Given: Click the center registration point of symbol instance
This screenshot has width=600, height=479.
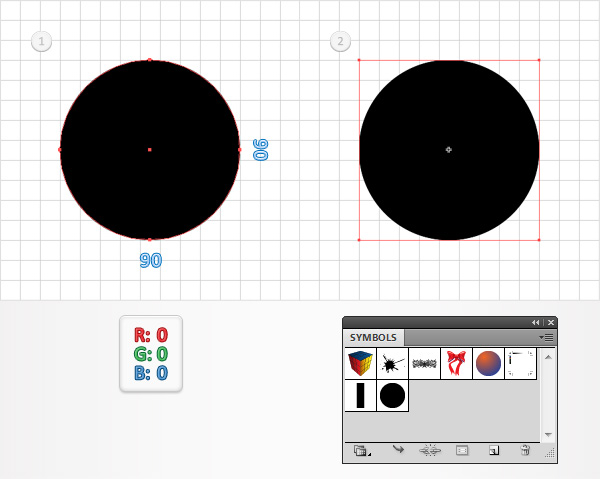Looking at the screenshot, I should tap(449, 150).
